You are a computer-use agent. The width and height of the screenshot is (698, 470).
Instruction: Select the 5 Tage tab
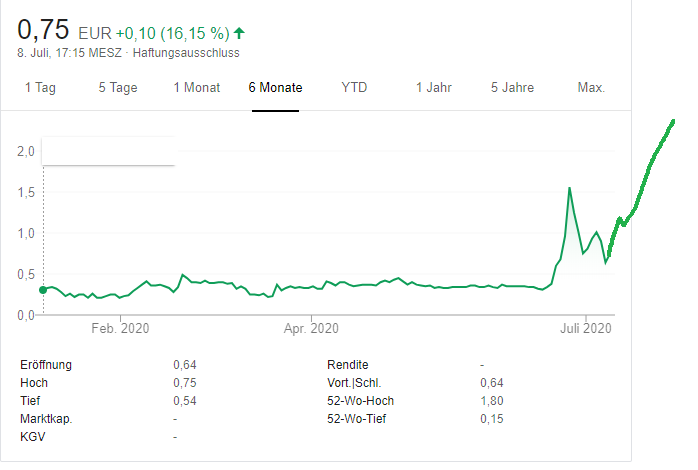117,87
